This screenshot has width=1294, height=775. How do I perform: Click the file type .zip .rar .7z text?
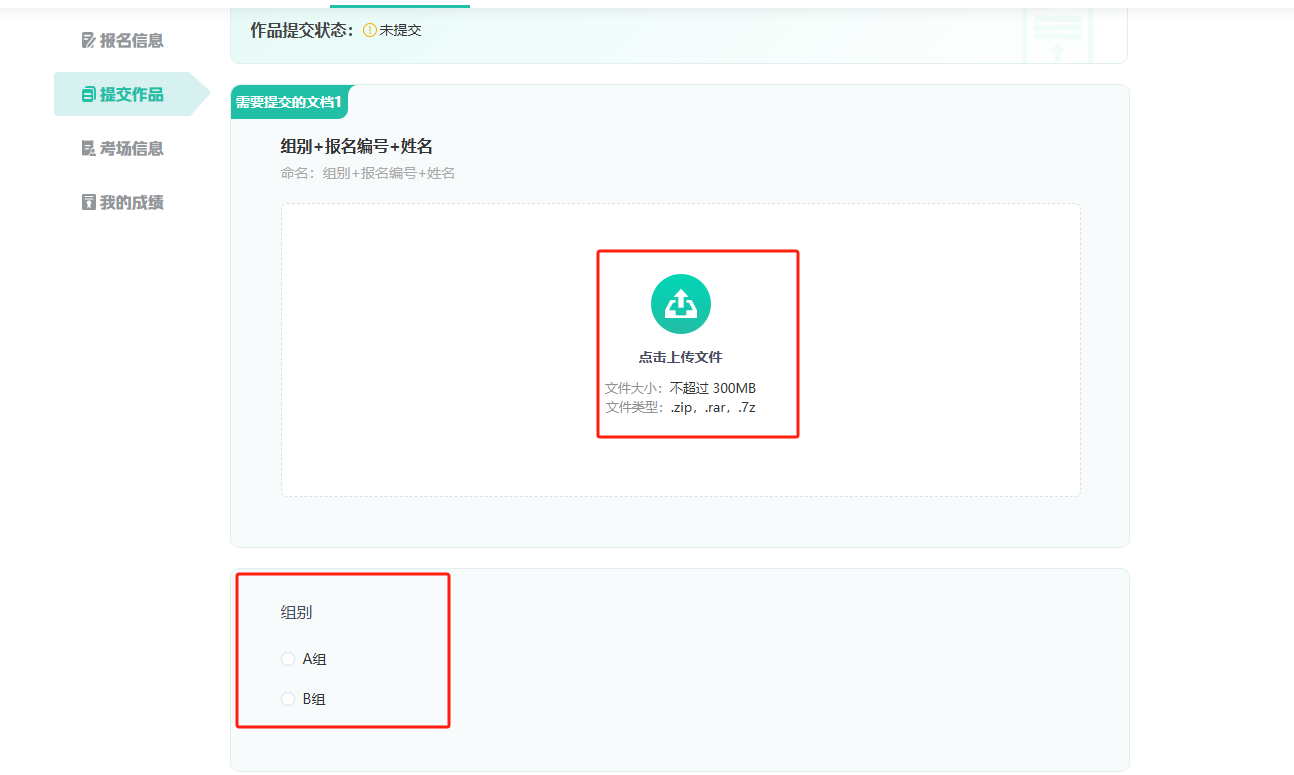[712, 407]
